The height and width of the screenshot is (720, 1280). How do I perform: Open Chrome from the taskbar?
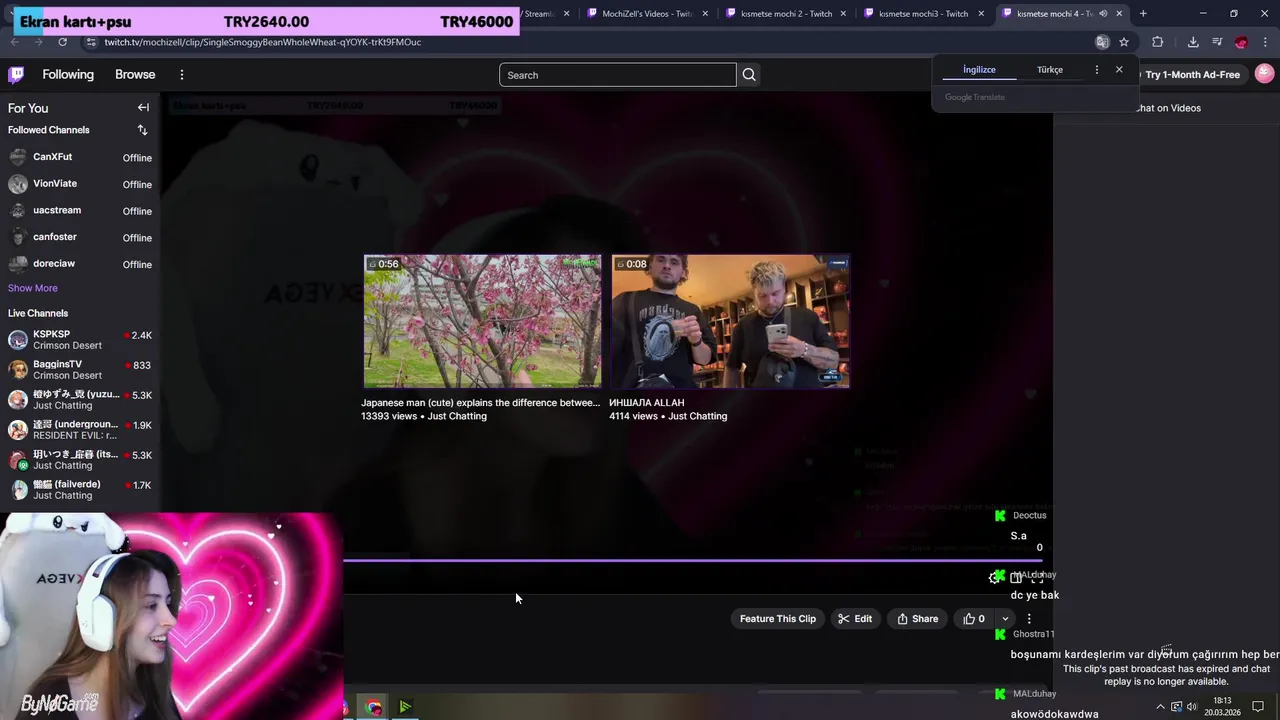coord(374,707)
